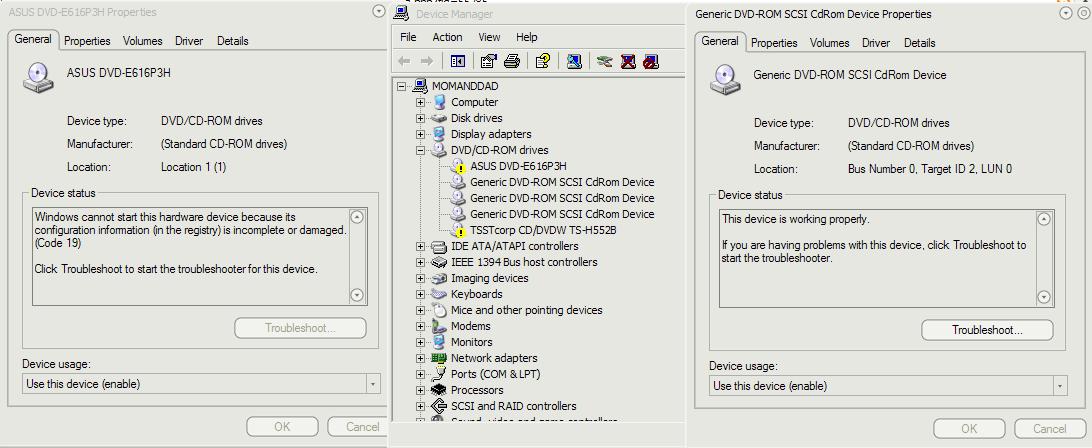Expand the Network adapters node
This screenshot has height=448, width=1092.
click(421, 358)
